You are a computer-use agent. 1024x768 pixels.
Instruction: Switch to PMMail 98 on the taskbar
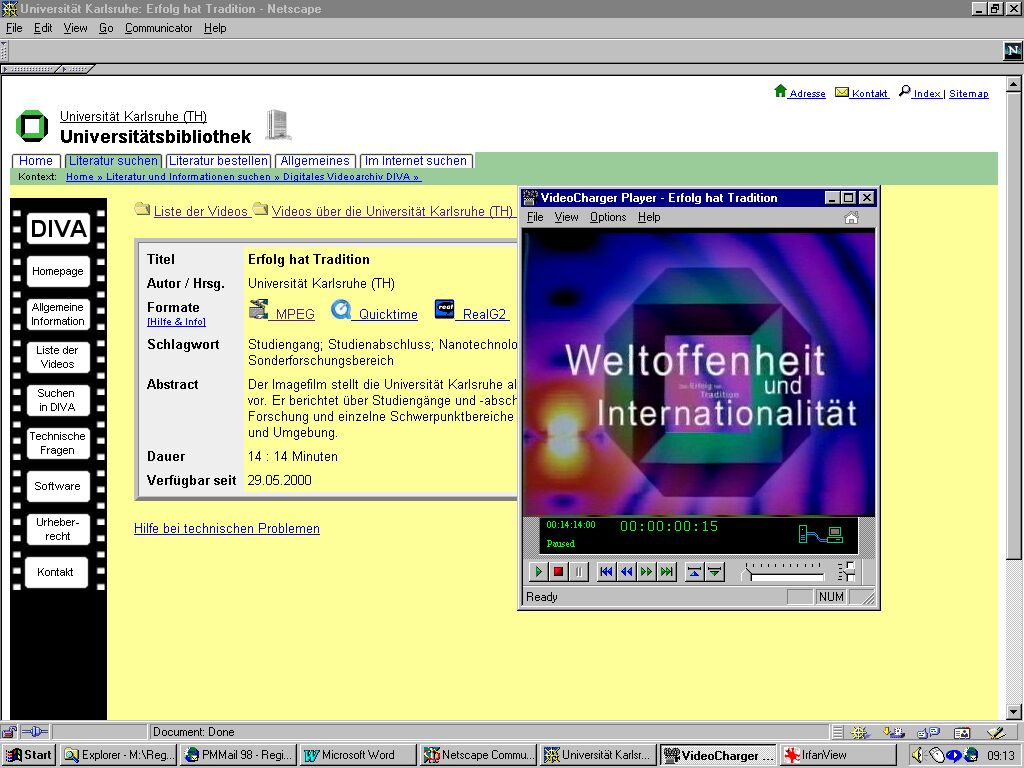click(239, 755)
